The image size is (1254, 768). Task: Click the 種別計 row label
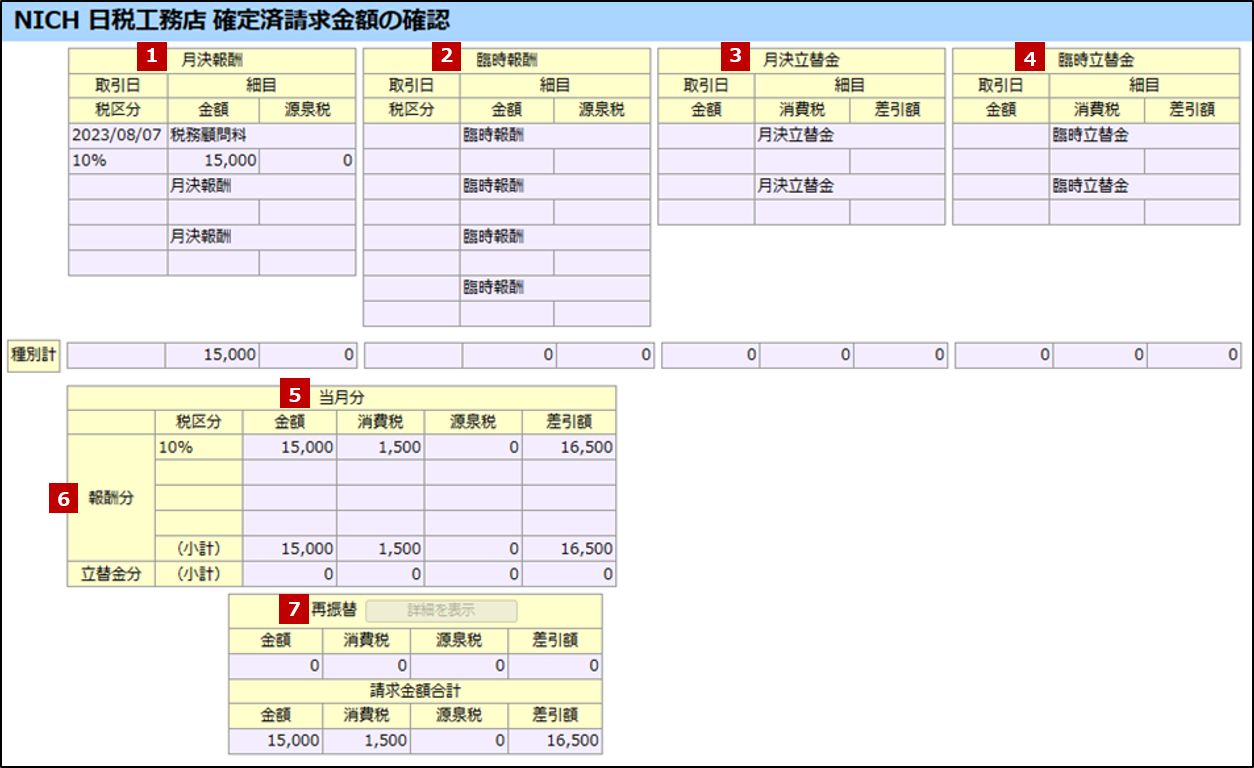[33, 355]
